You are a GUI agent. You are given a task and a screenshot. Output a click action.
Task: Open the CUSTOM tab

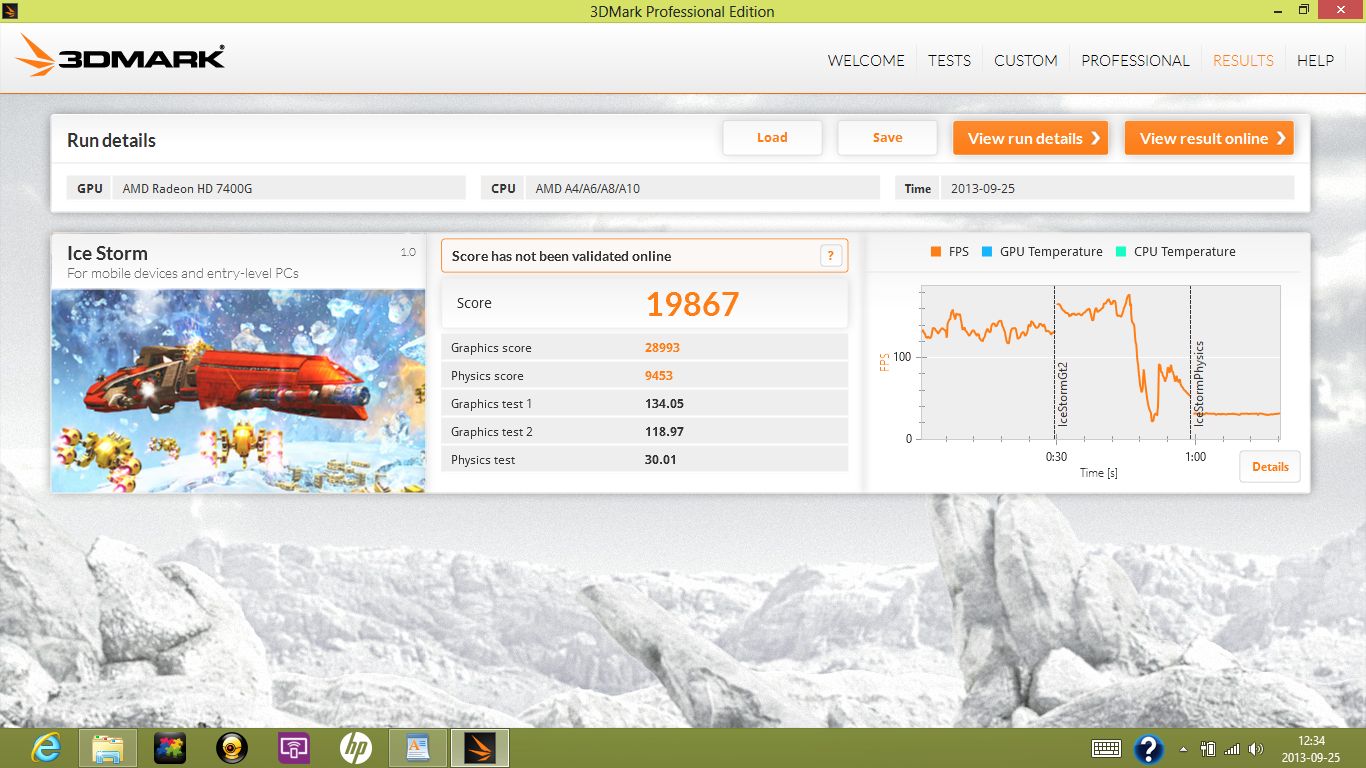[1026, 60]
